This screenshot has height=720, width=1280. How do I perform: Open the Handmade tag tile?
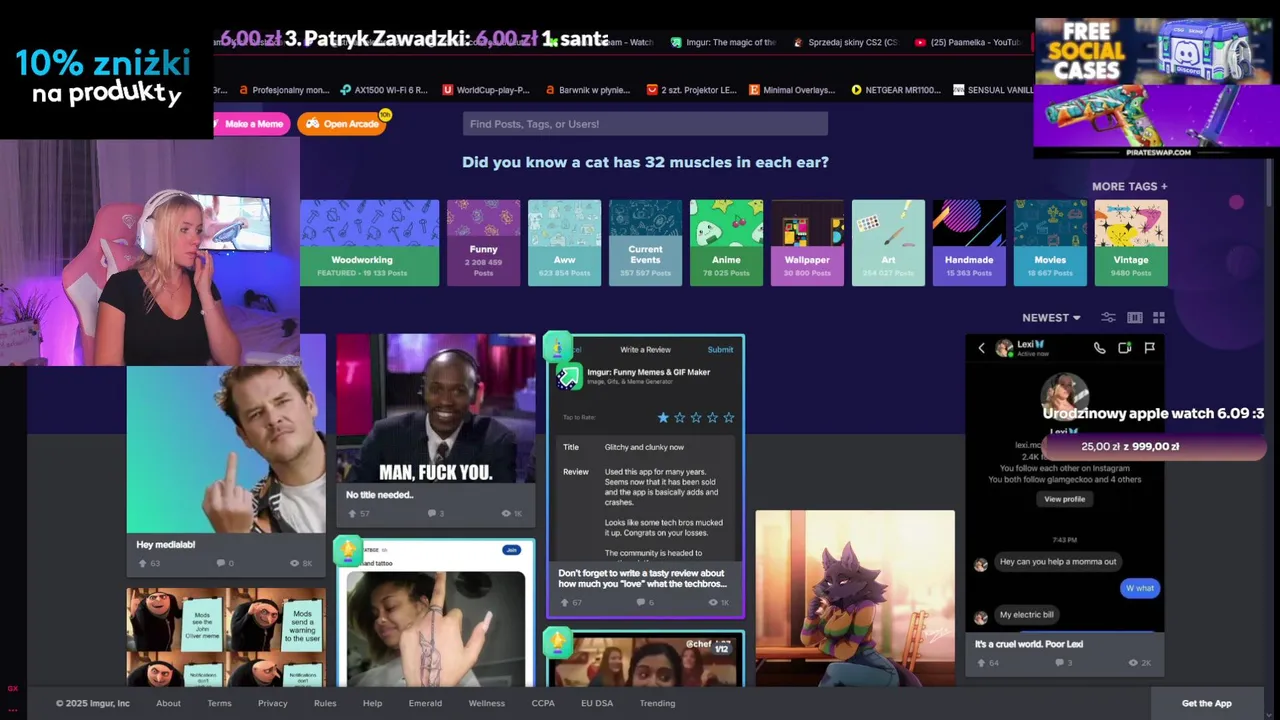969,243
